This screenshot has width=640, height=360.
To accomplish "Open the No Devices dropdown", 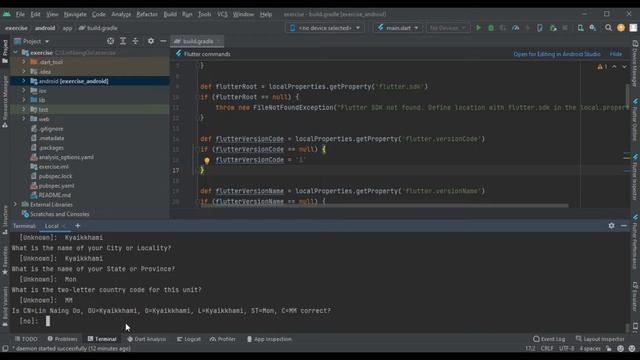I will point(447,28).
